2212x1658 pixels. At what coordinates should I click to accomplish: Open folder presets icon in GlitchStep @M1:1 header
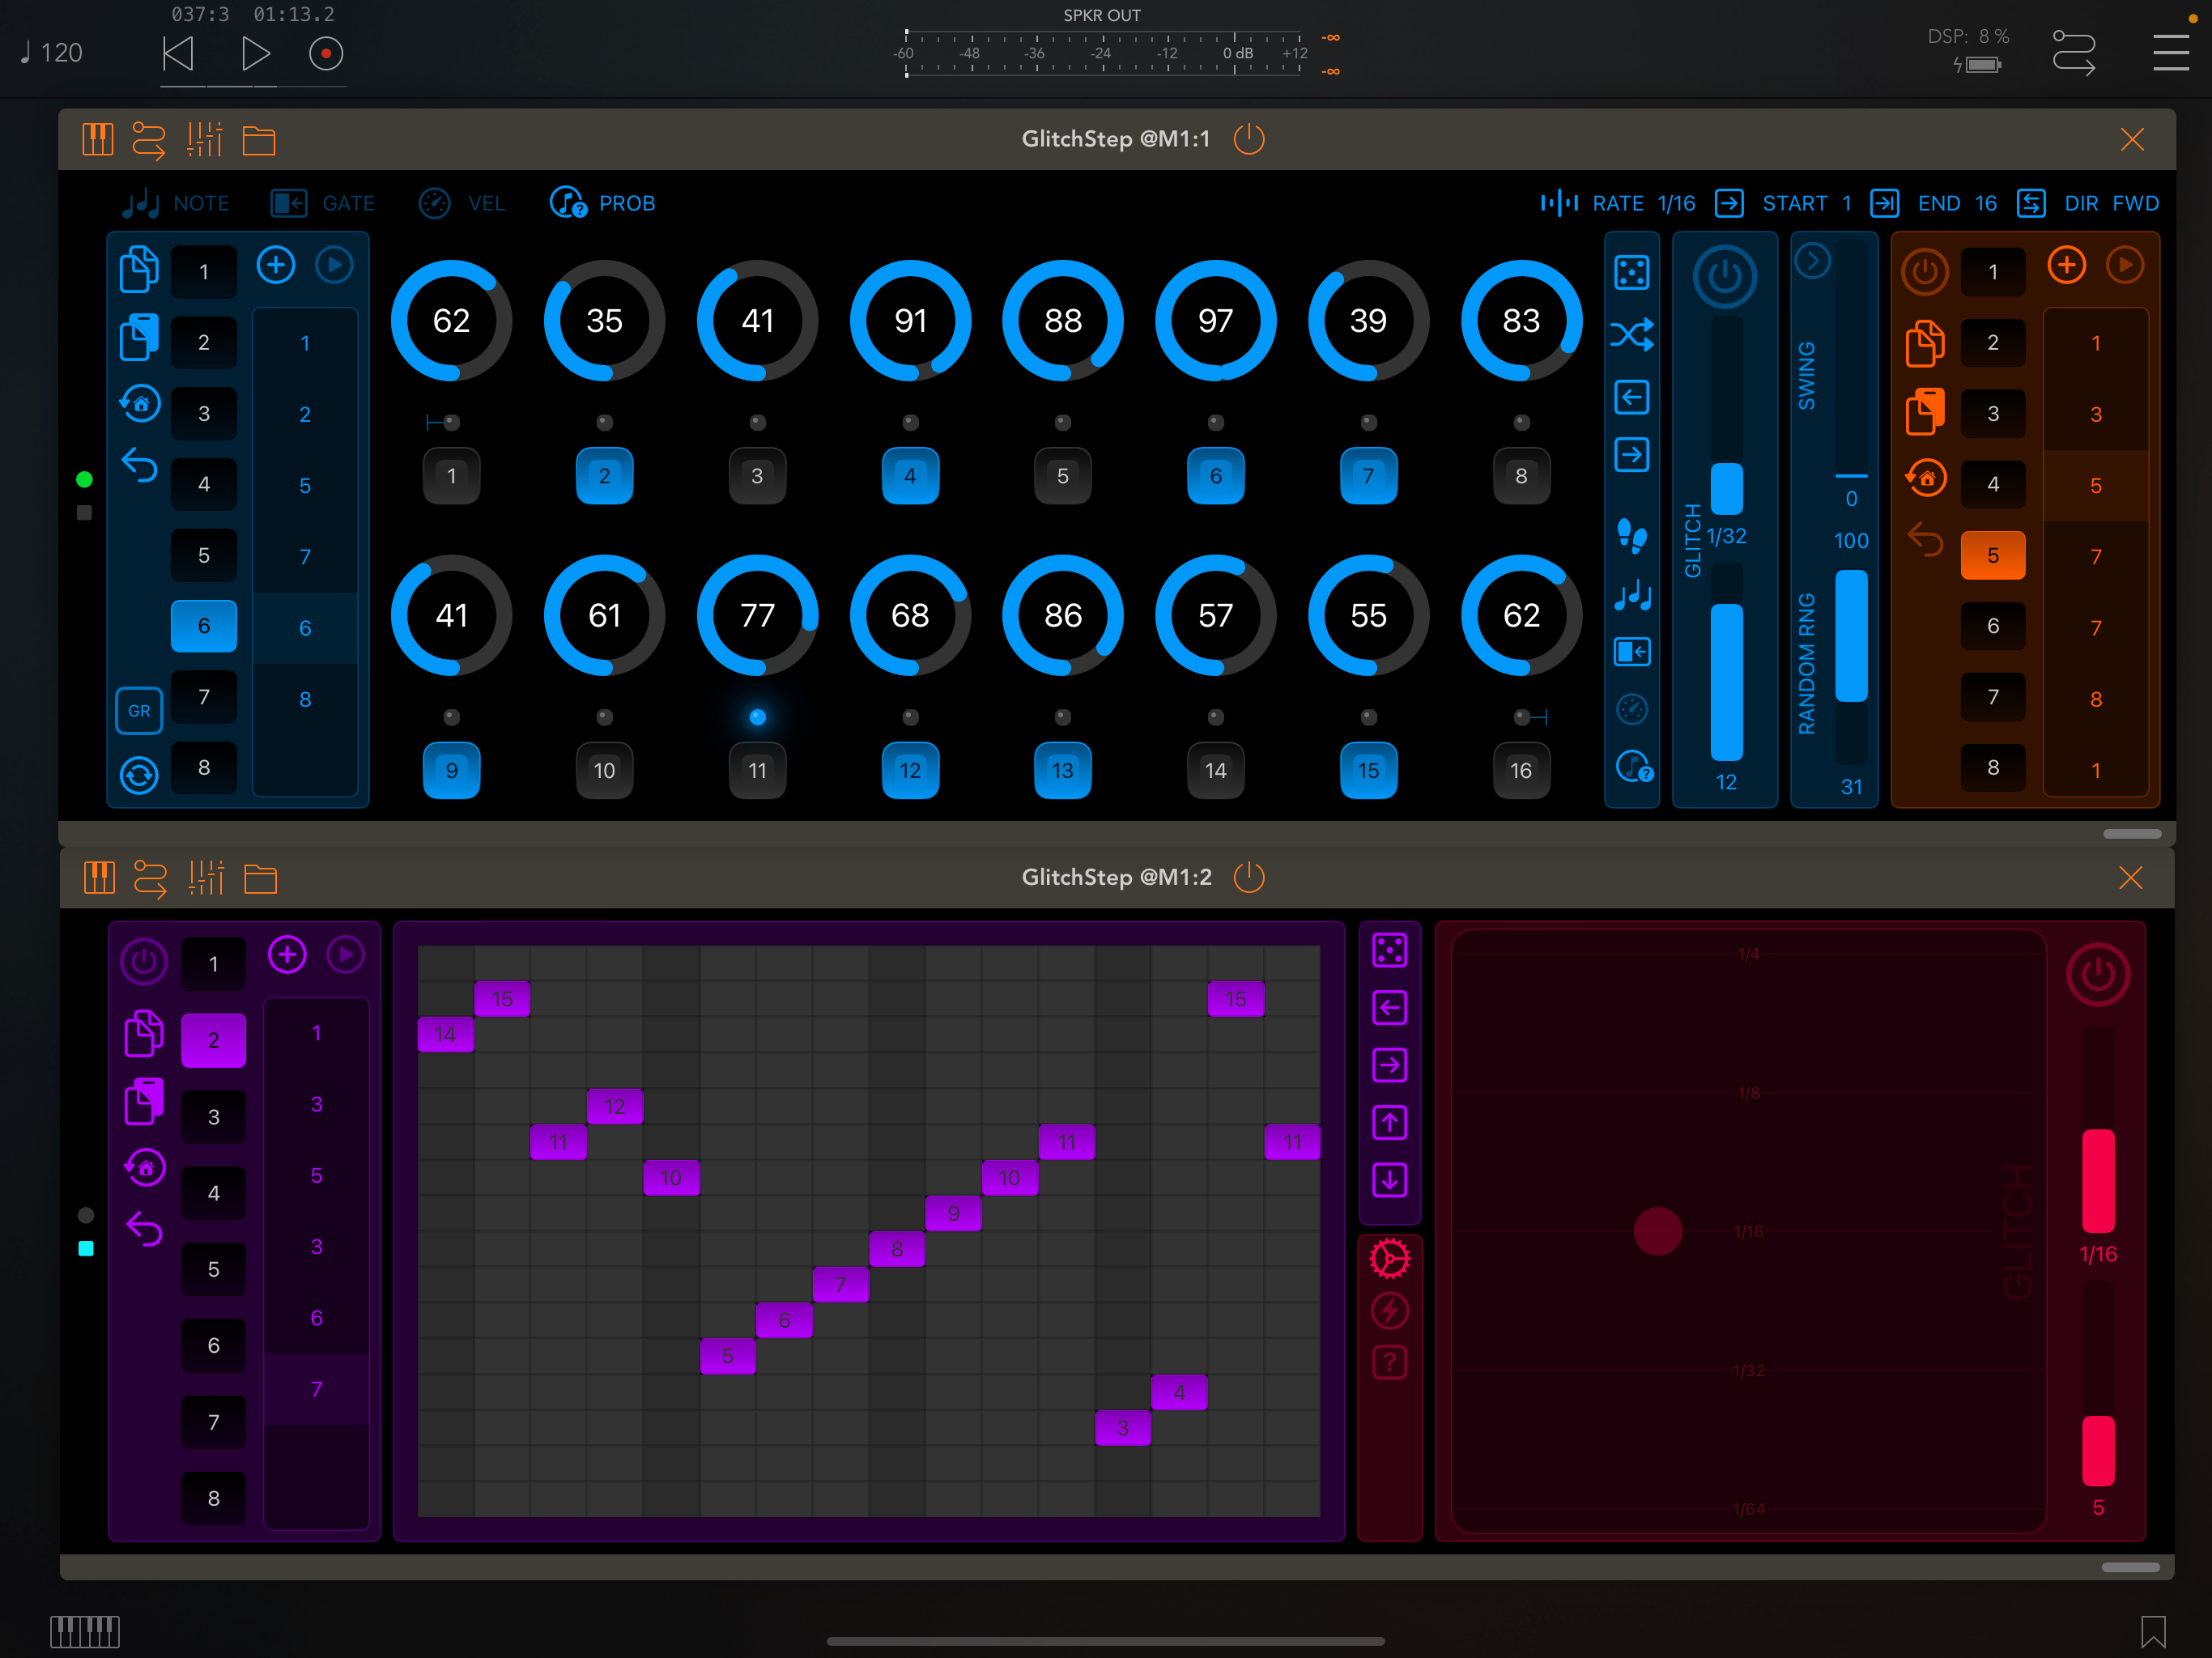point(259,140)
